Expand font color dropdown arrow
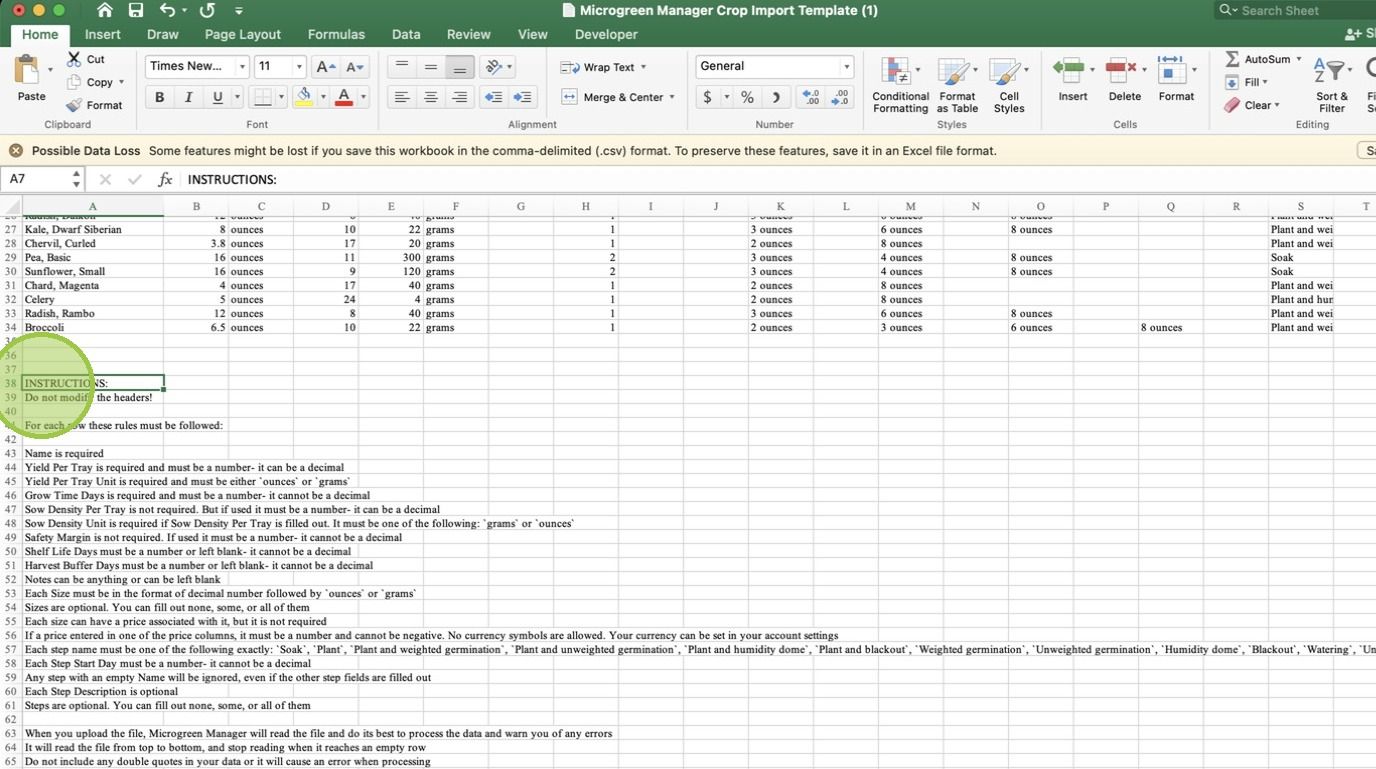Viewport: 1376px width, 769px height. point(363,97)
